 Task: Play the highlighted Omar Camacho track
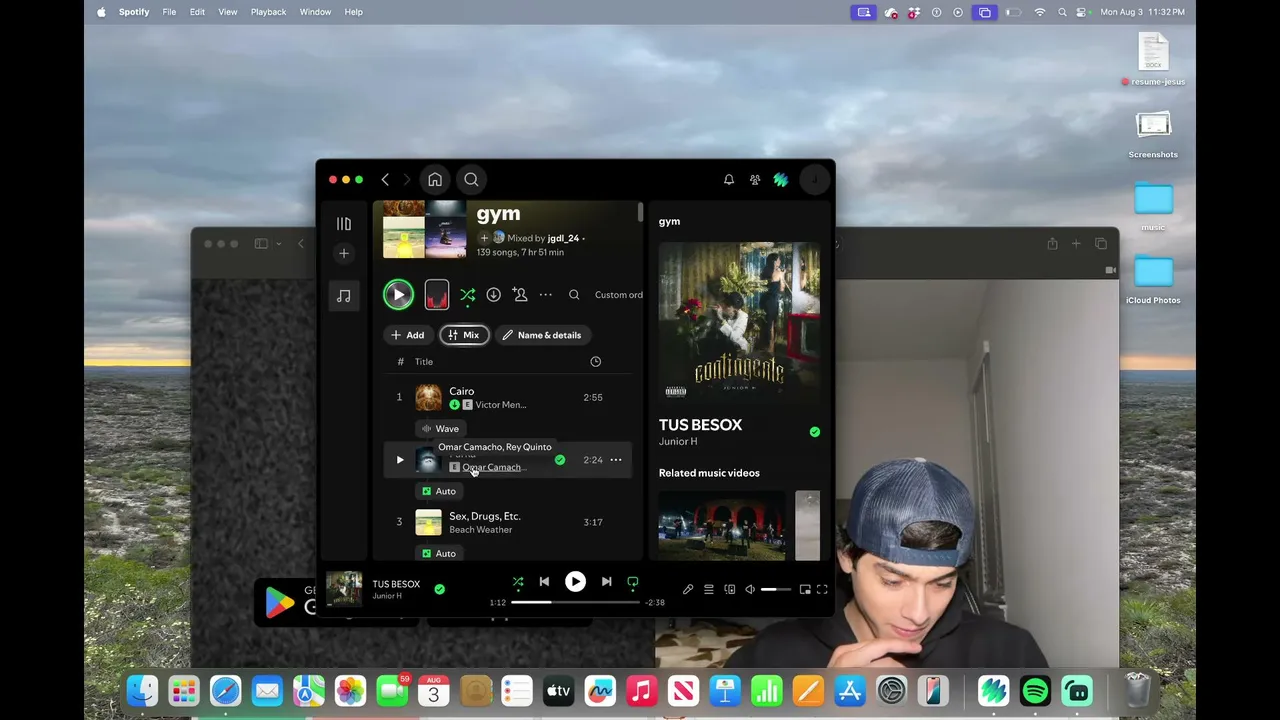point(400,460)
